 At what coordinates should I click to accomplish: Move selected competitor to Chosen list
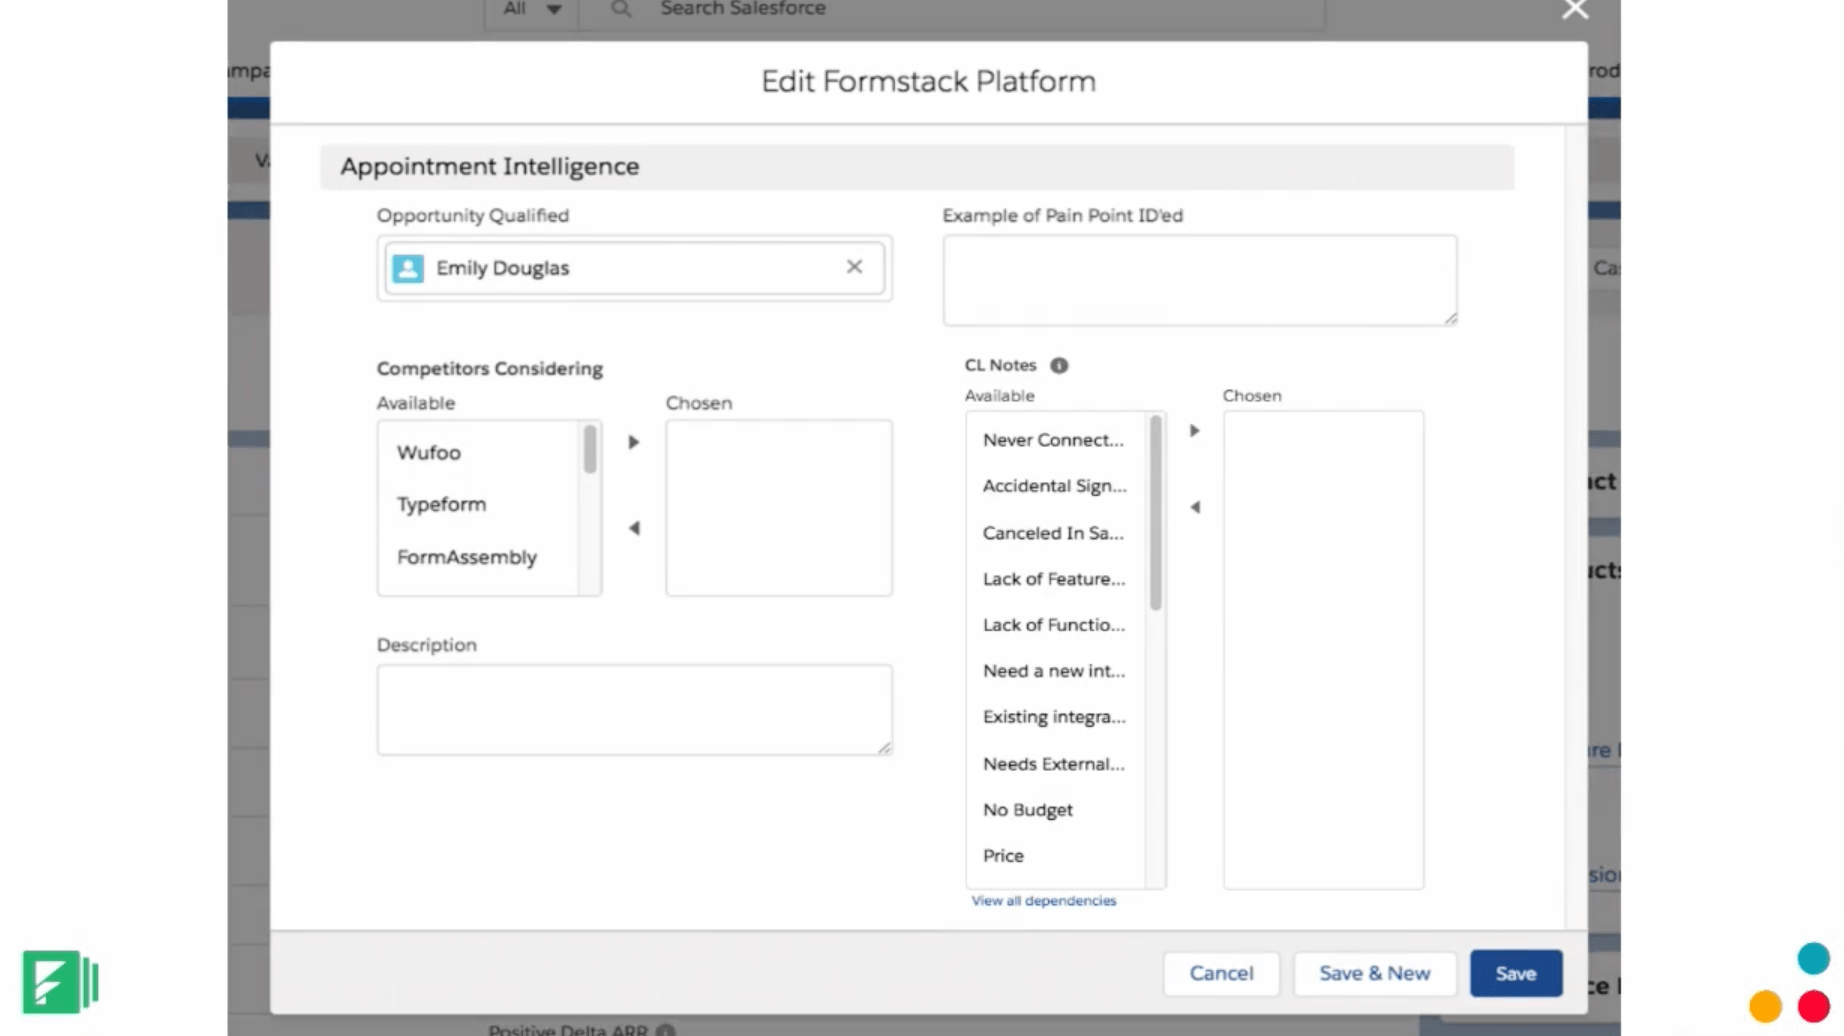[x=633, y=442]
